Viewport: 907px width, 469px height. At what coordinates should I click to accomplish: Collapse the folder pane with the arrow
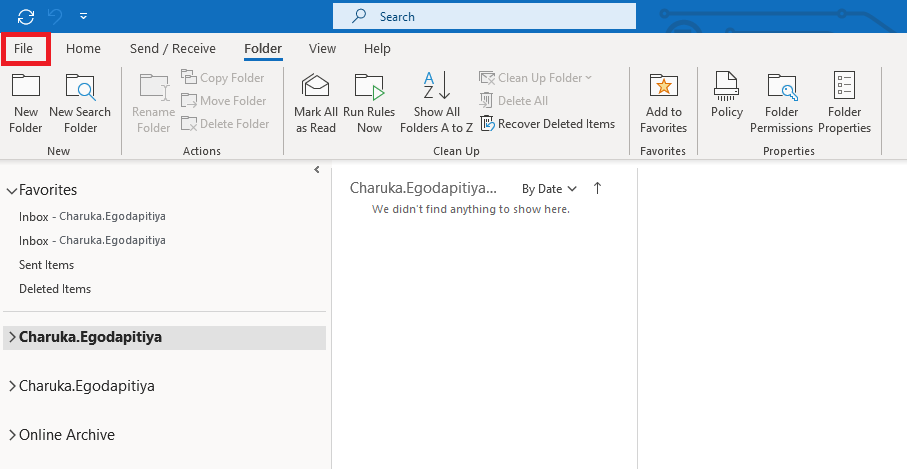tap(316, 169)
